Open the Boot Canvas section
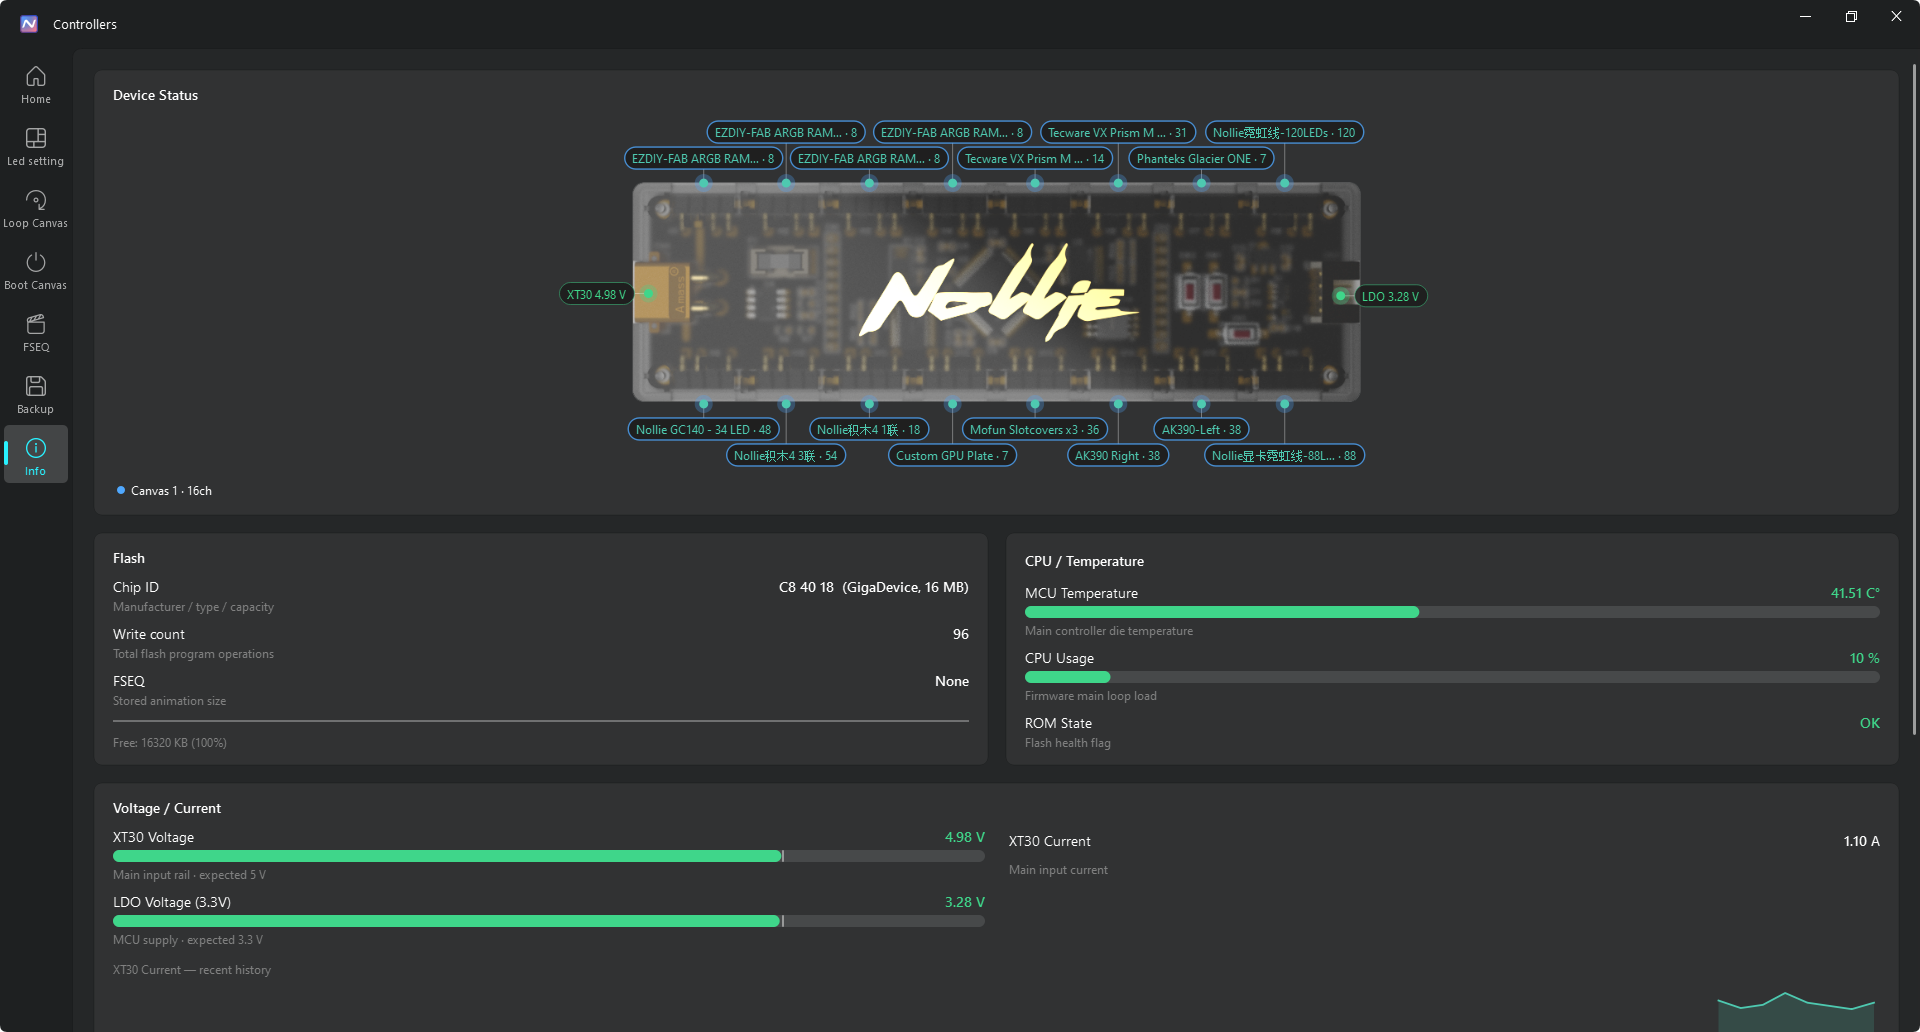The width and height of the screenshot is (1920, 1032). pyautogui.click(x=36, y=270)
